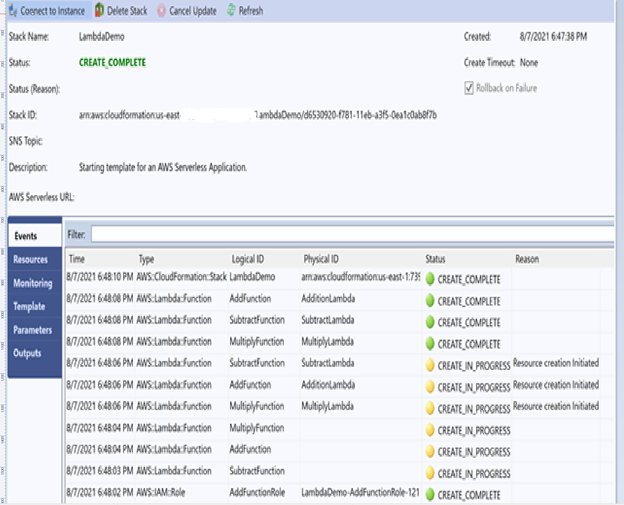Click yellow status icon in 6:48:03 PM SubtractFunction row
Viewport: 624px width, 505px height.
(x=430, y=473)
